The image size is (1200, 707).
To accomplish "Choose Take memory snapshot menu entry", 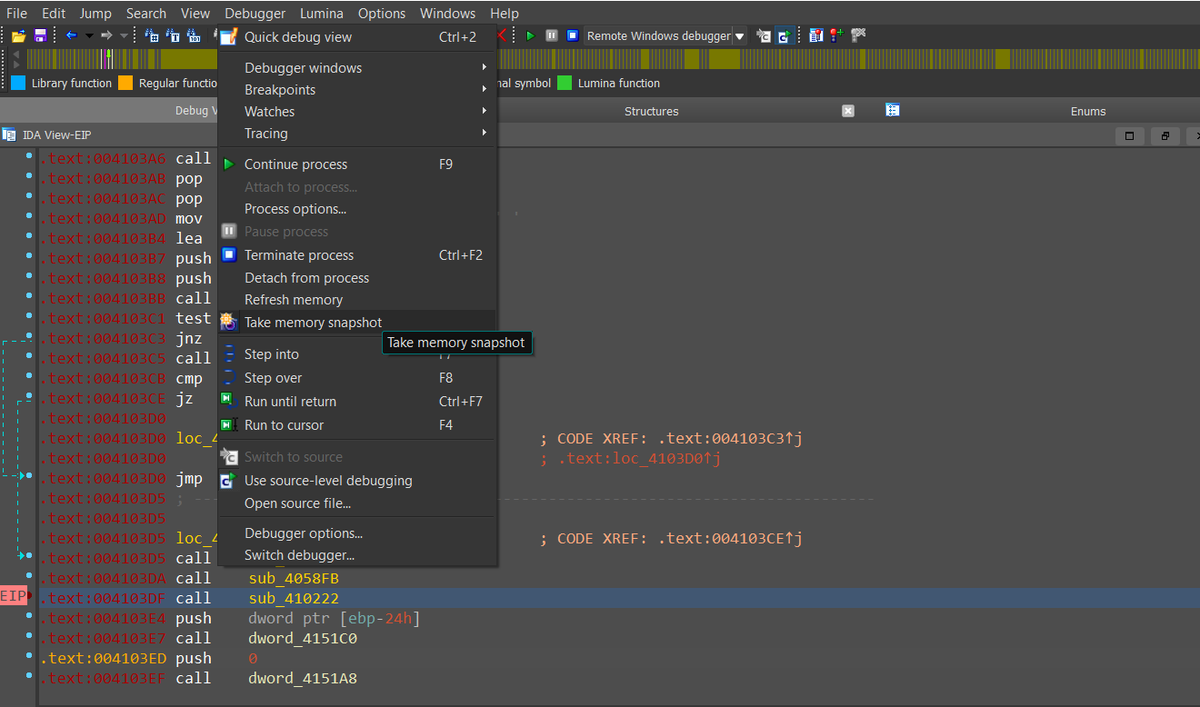I will click(357, 323).
